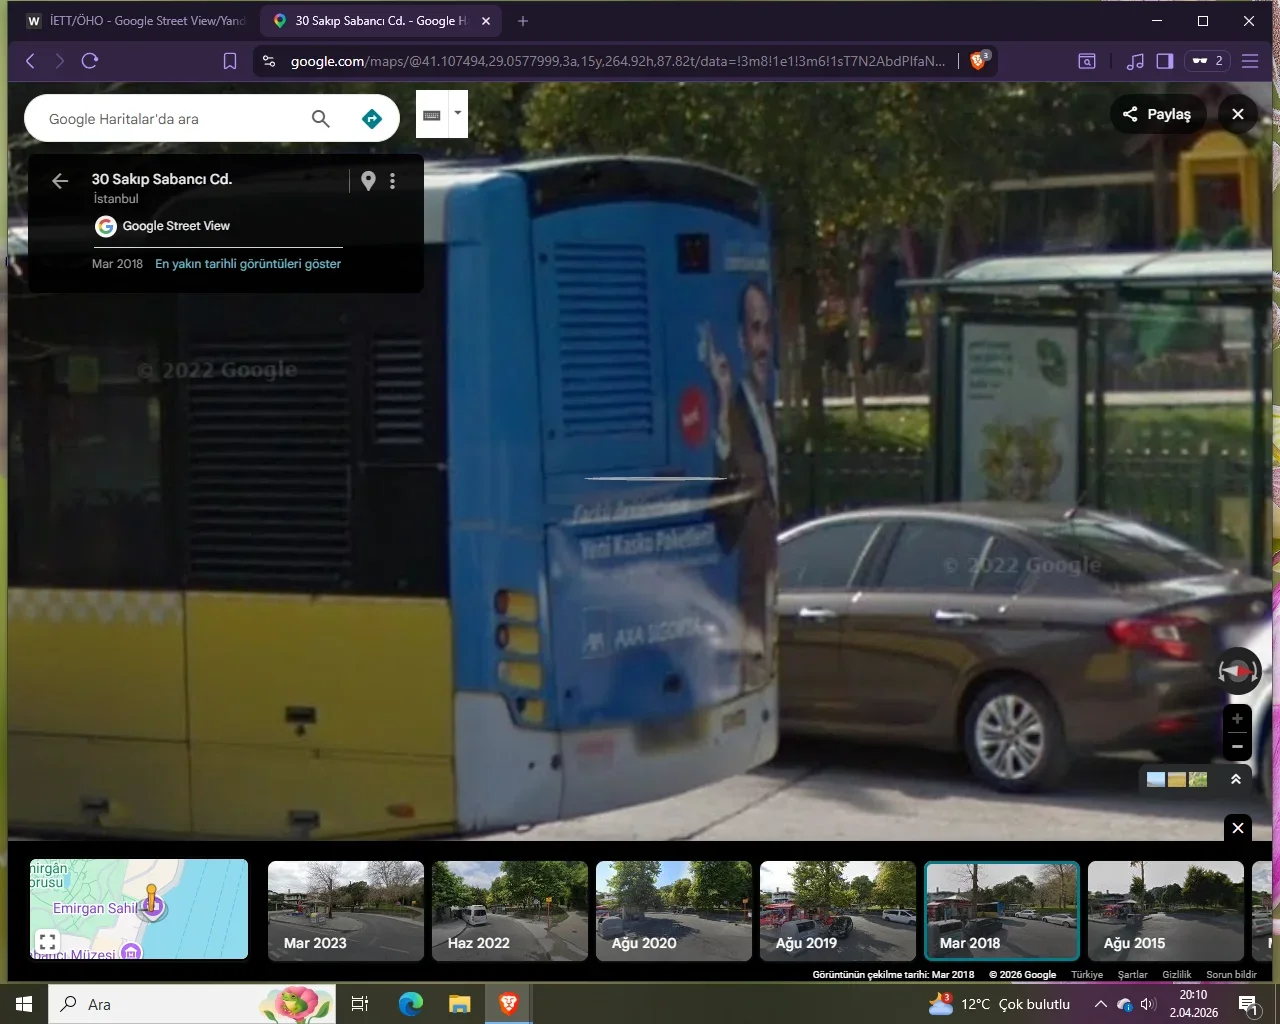1280x1024 pixels.
Task: Show hidden system tray icons
Action: (x=1100, y=1004)
